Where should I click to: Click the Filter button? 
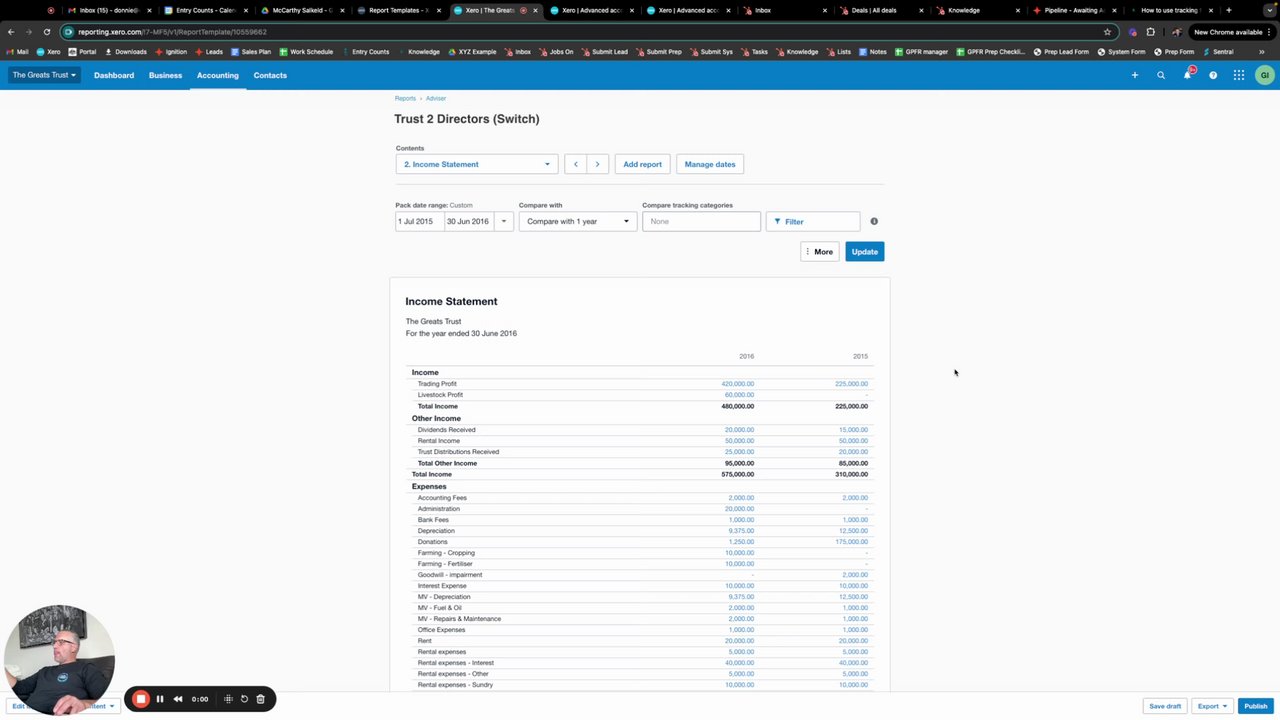point(813,221)
